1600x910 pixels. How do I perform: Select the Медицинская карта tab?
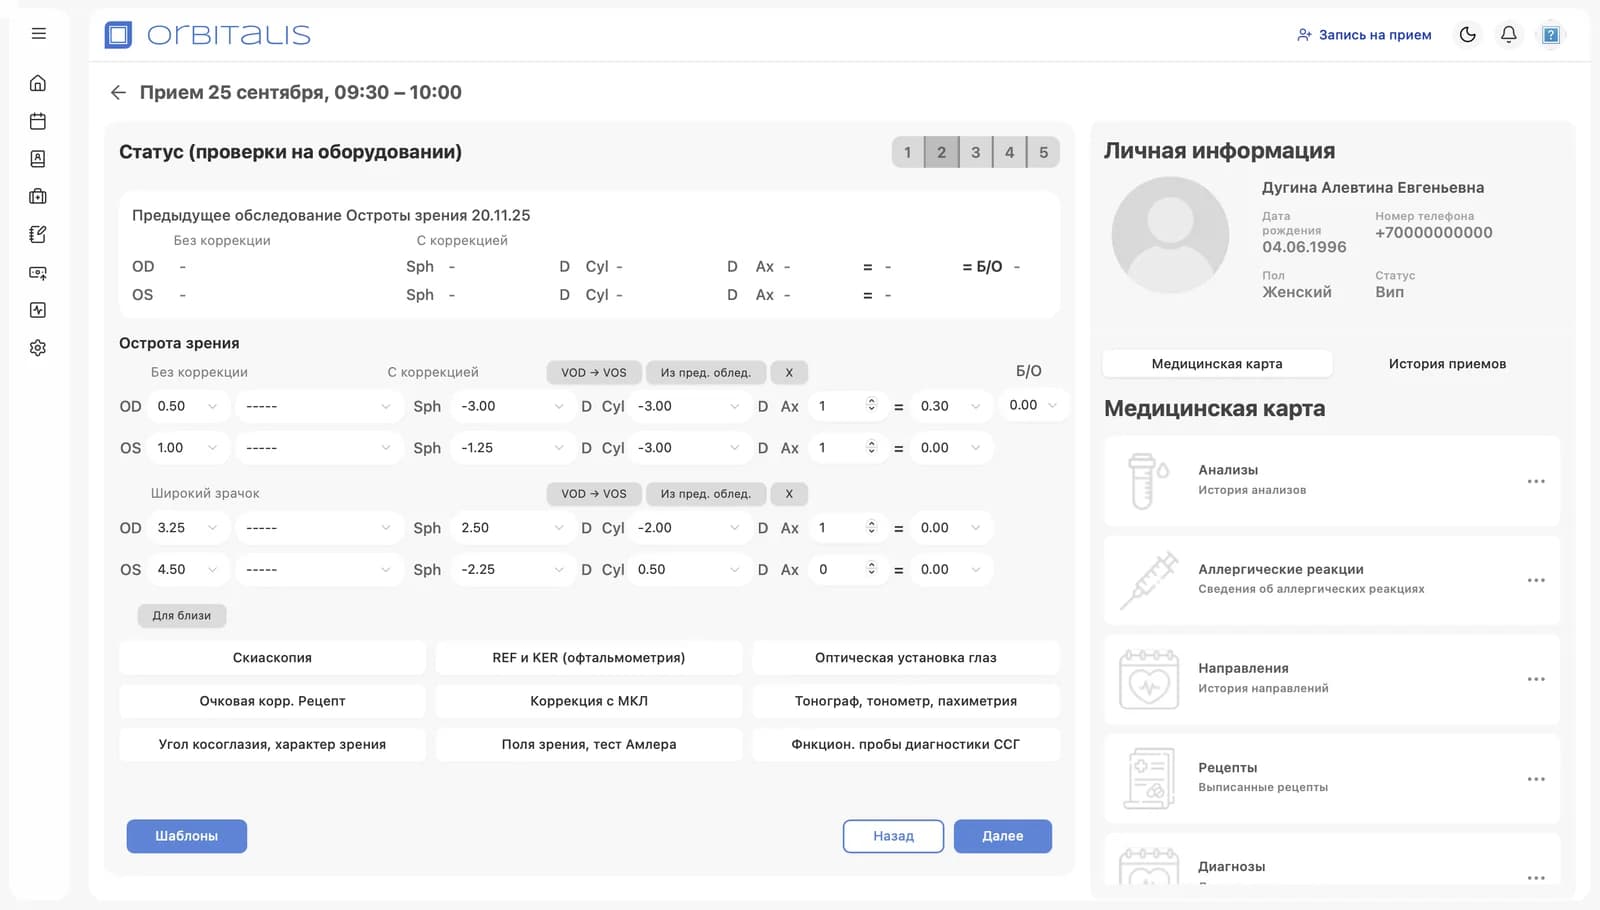(1217, 364)
